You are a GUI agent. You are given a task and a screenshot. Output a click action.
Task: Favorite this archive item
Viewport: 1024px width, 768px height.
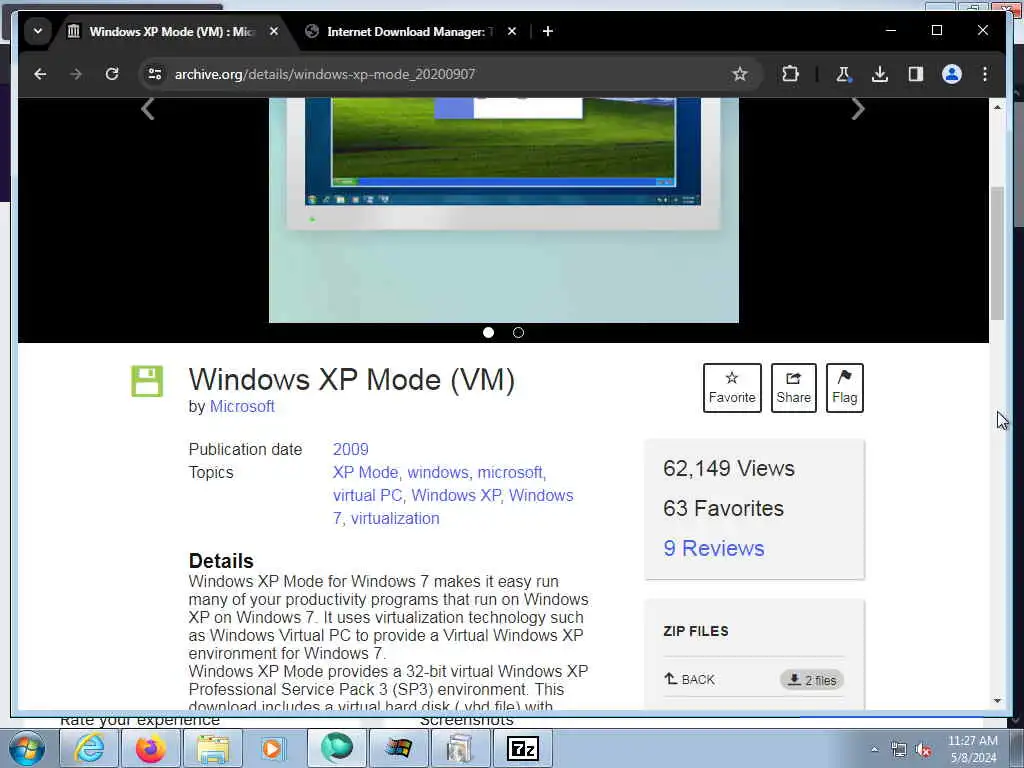coord(732,388)
